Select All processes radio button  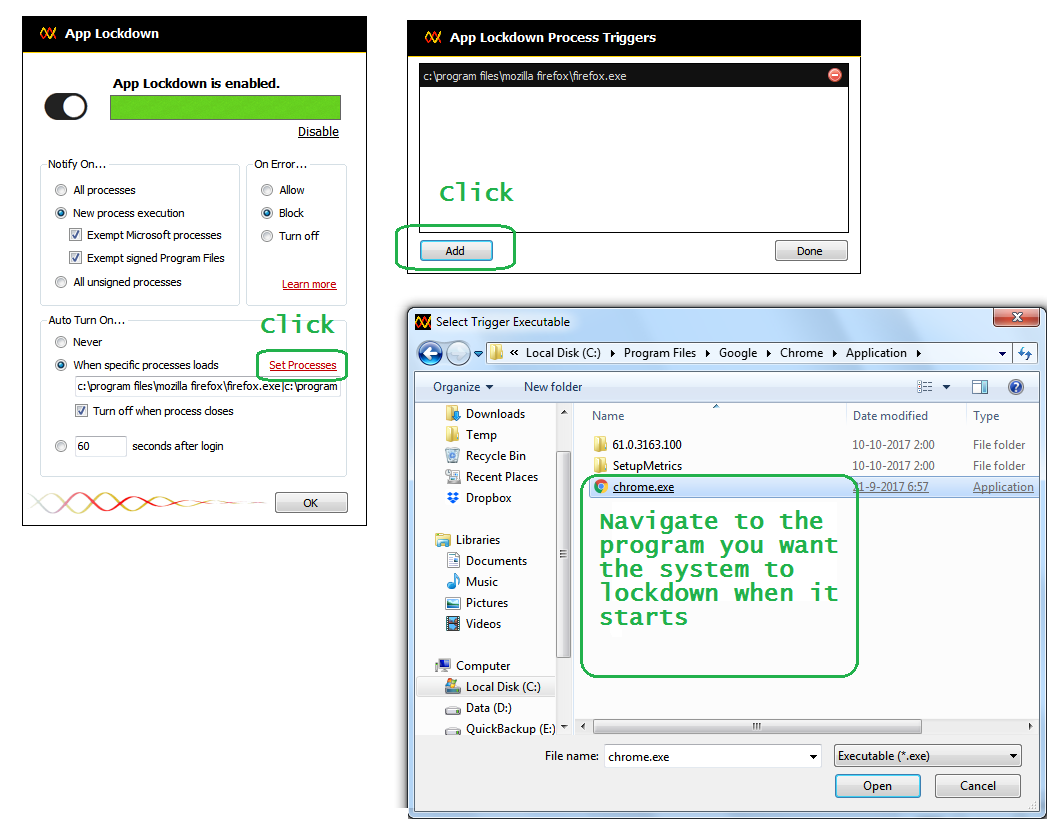(61, 190)
